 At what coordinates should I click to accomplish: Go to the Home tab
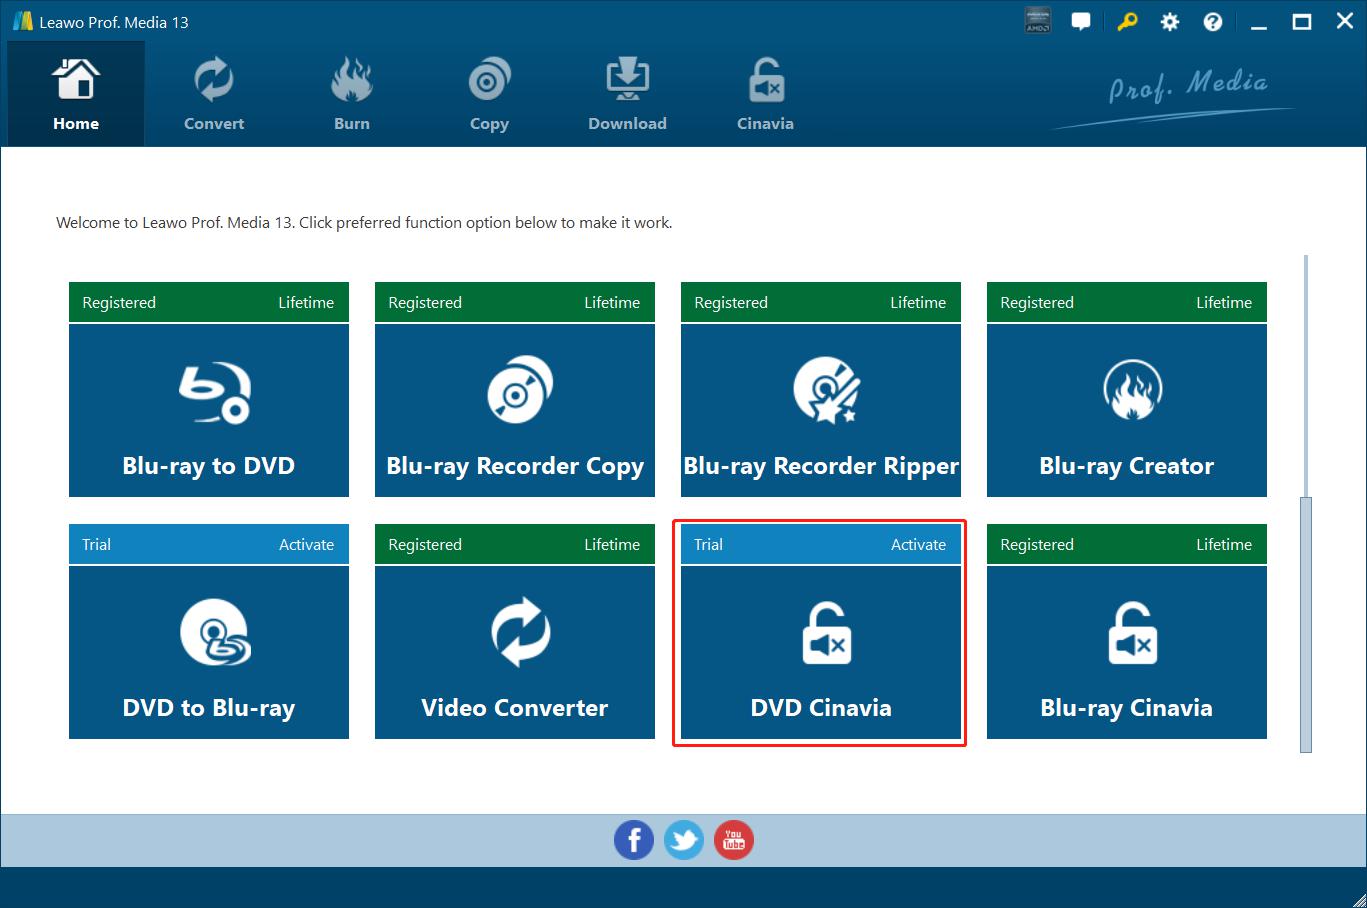click(76, 96)
